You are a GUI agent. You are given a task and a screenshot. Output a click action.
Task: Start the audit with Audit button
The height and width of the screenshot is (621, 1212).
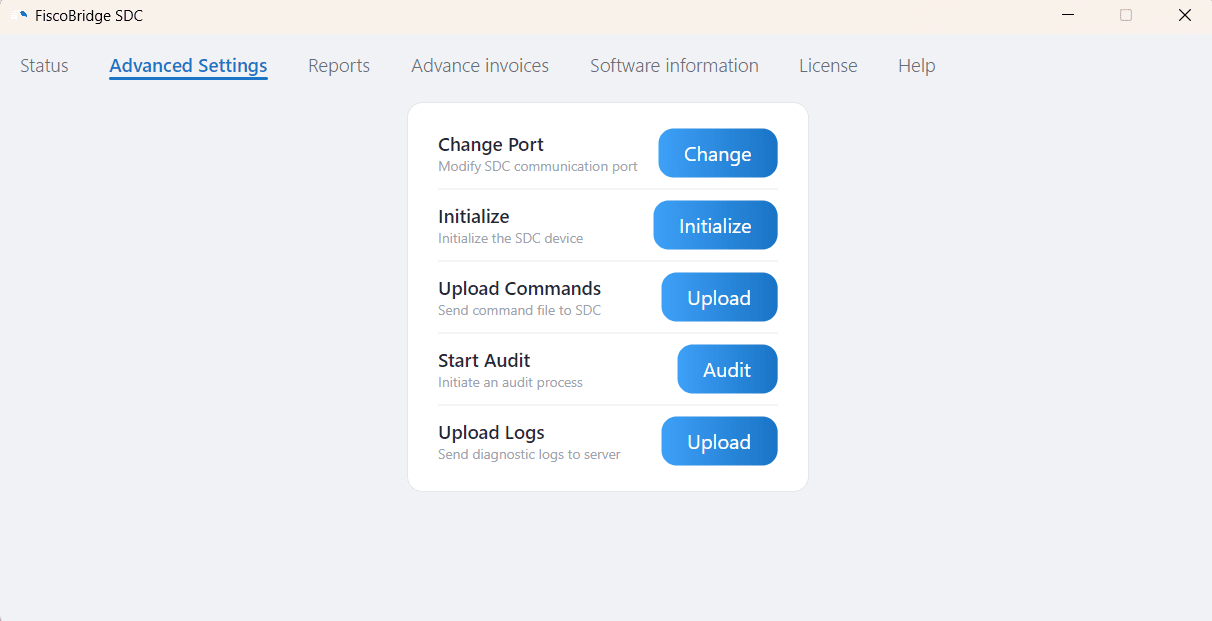pyautogui.click(x=727, y=369)
